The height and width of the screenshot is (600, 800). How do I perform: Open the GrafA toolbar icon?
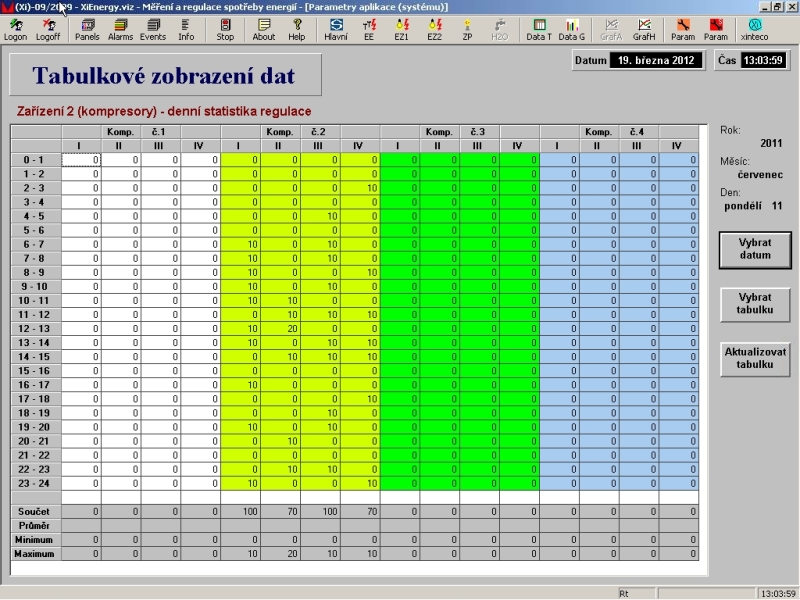click(611, 30)
